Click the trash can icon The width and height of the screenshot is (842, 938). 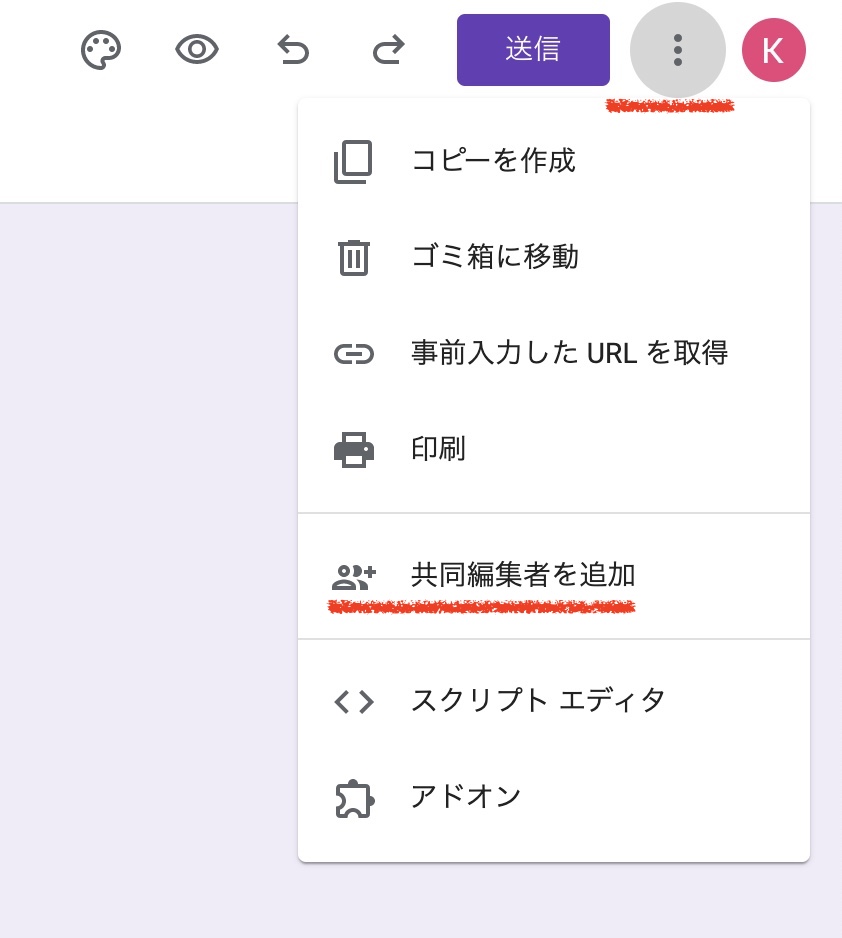tap(353, 258)
